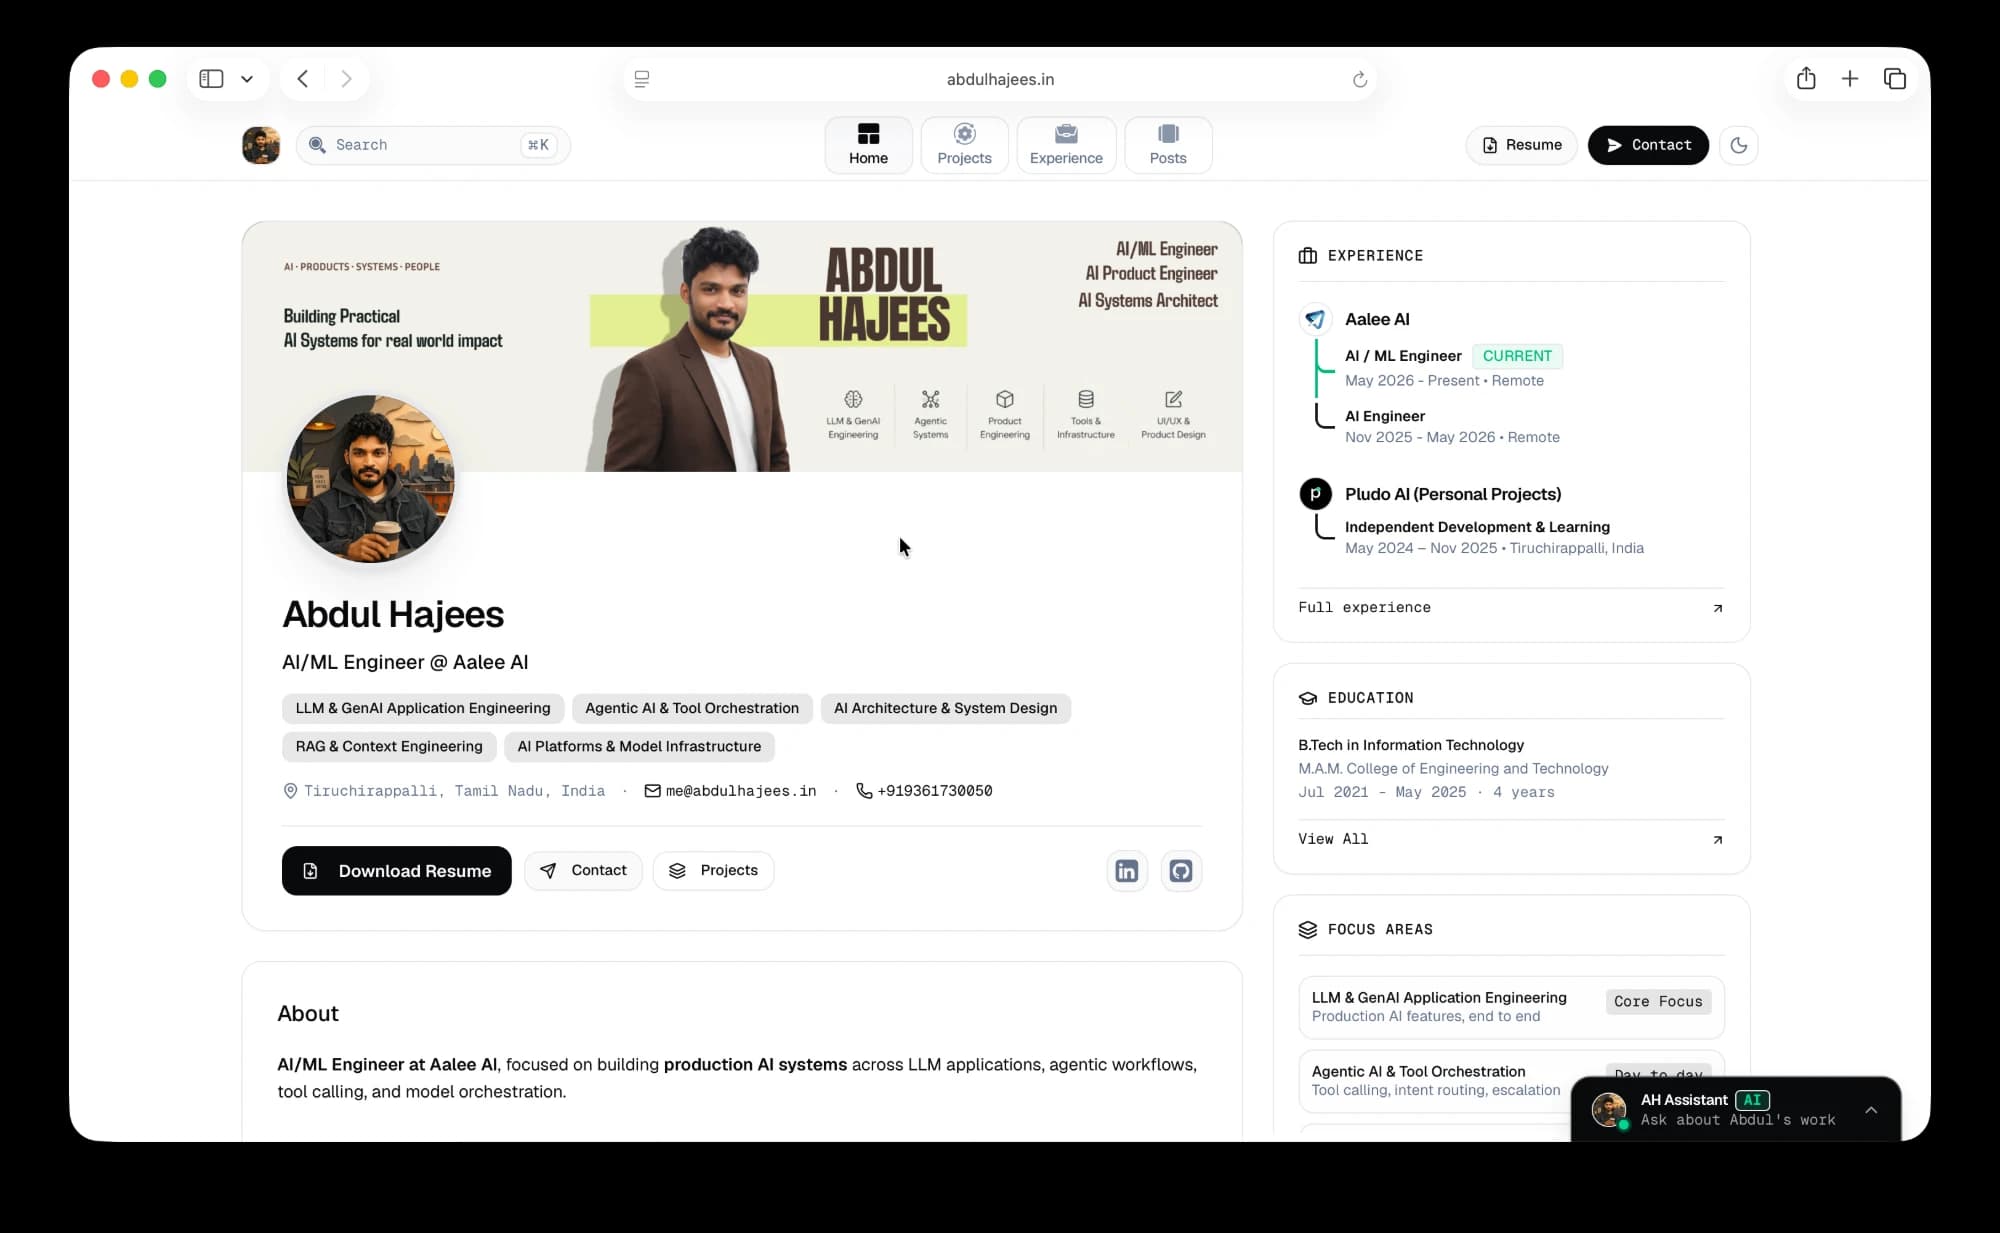Click the AI Architecture & System Design tag

pos(945,708)
